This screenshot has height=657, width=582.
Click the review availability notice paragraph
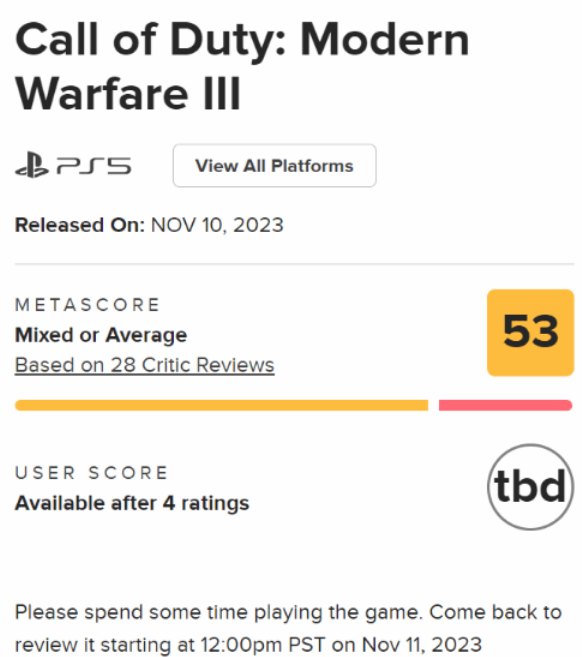[288, 628]
